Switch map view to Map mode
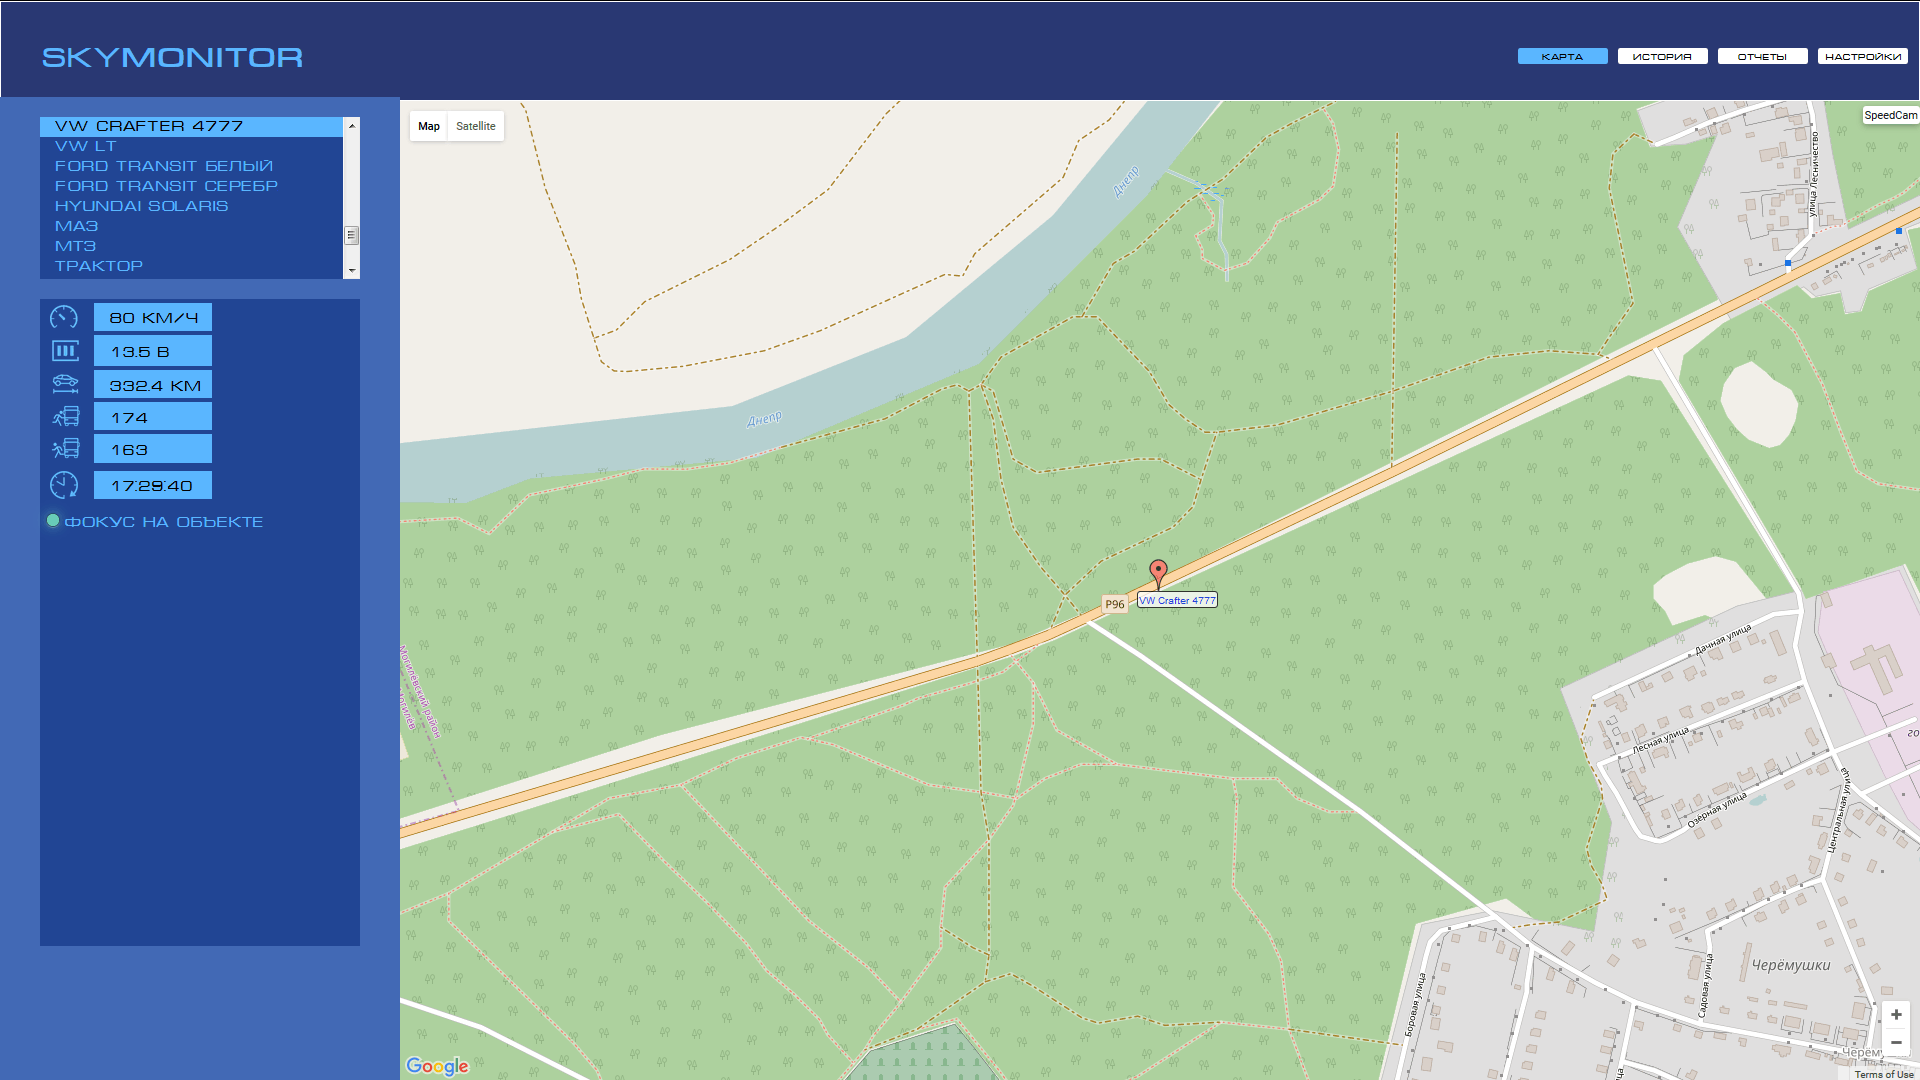This screenshot has width=1920, height=1080. (x=429, y=126)
